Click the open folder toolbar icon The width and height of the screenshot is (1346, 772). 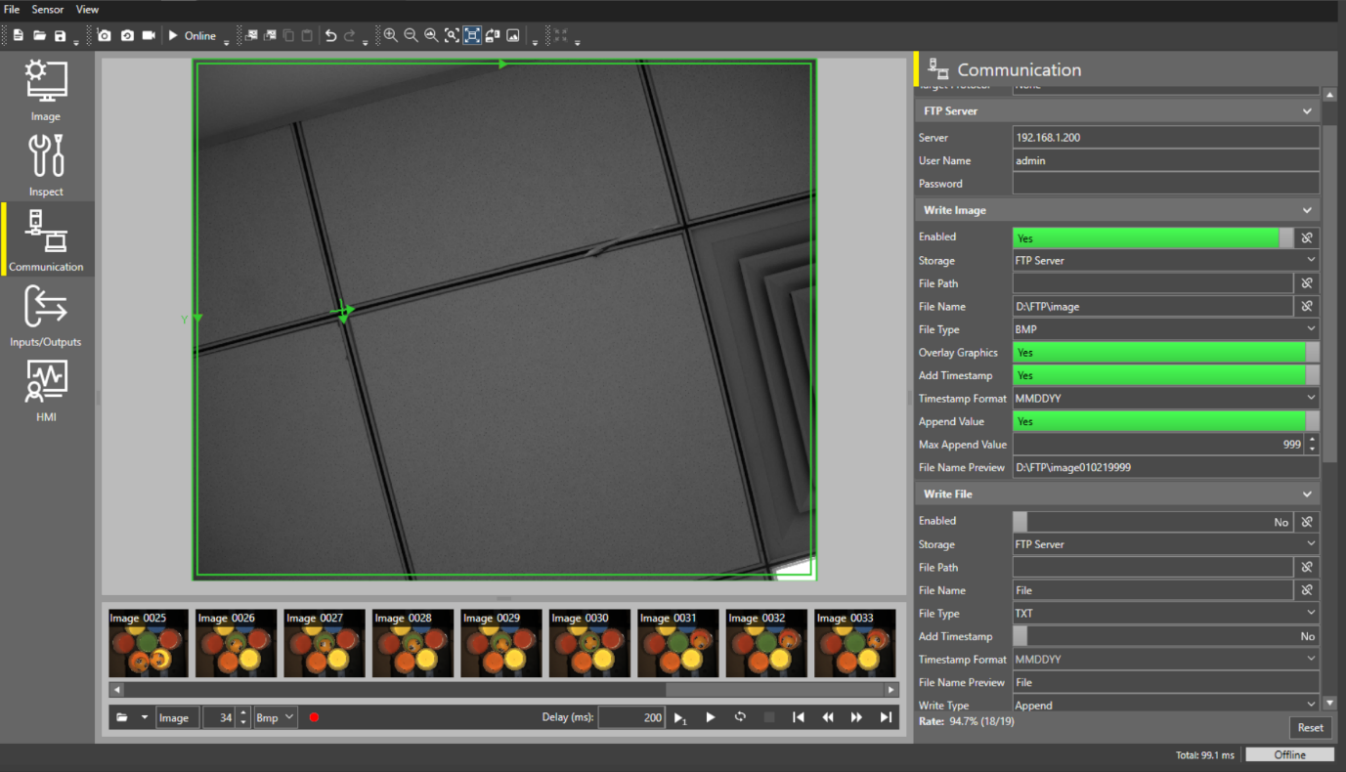pyautogui.click(x=39, y=36)
